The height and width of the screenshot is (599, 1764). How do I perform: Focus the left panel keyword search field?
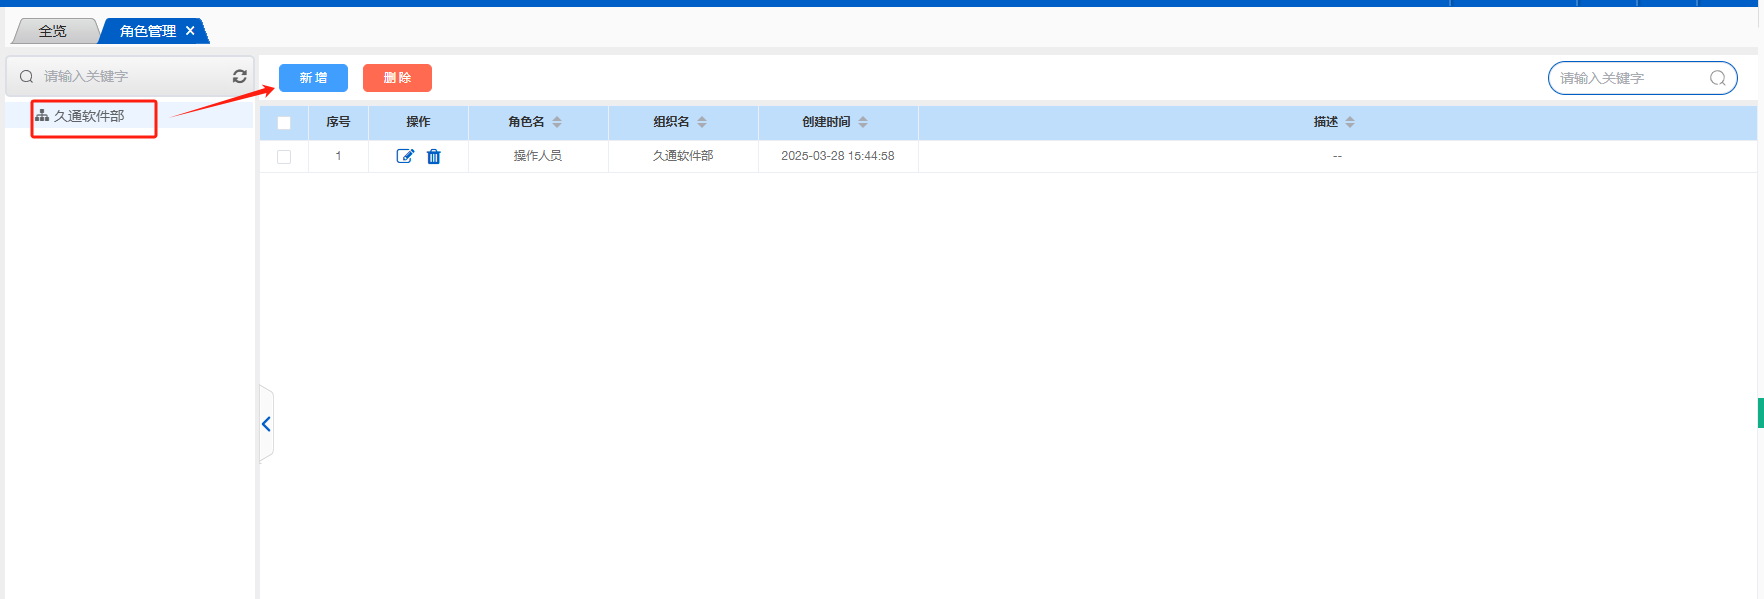click(130, 76)
